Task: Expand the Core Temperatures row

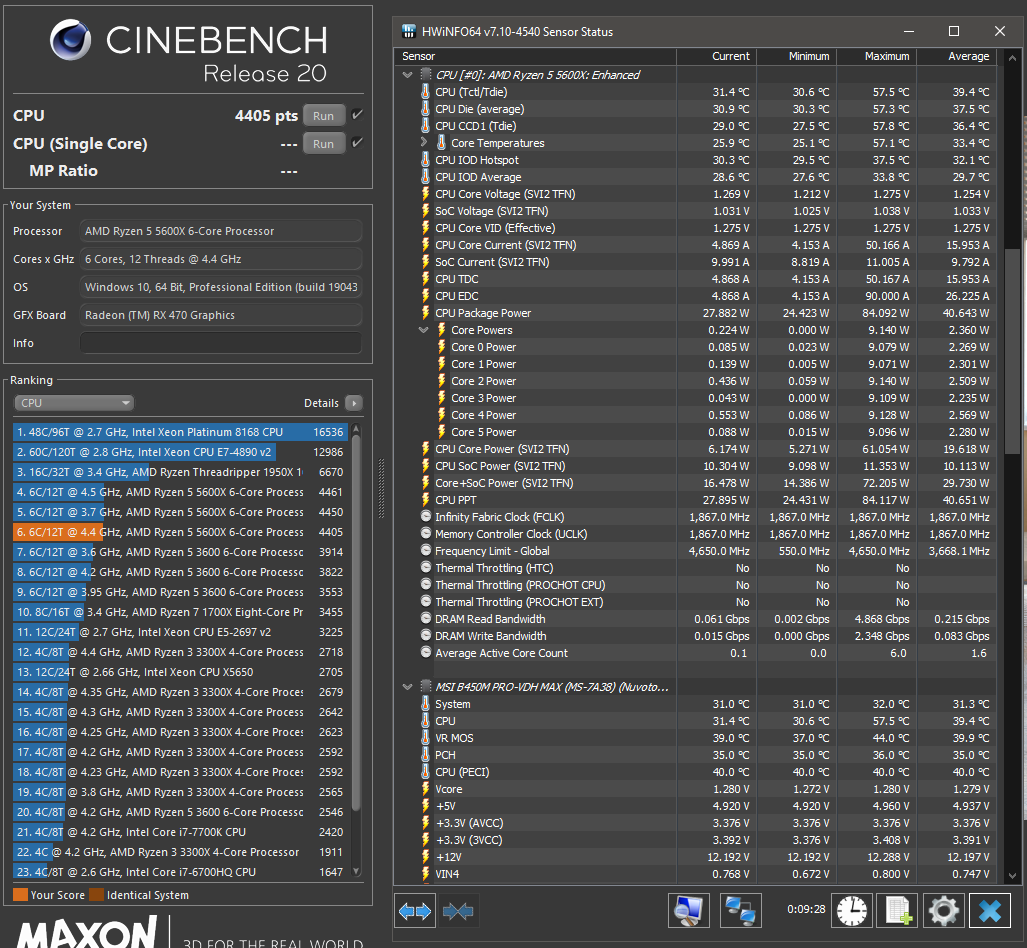Action: click(x=424, y=142)
